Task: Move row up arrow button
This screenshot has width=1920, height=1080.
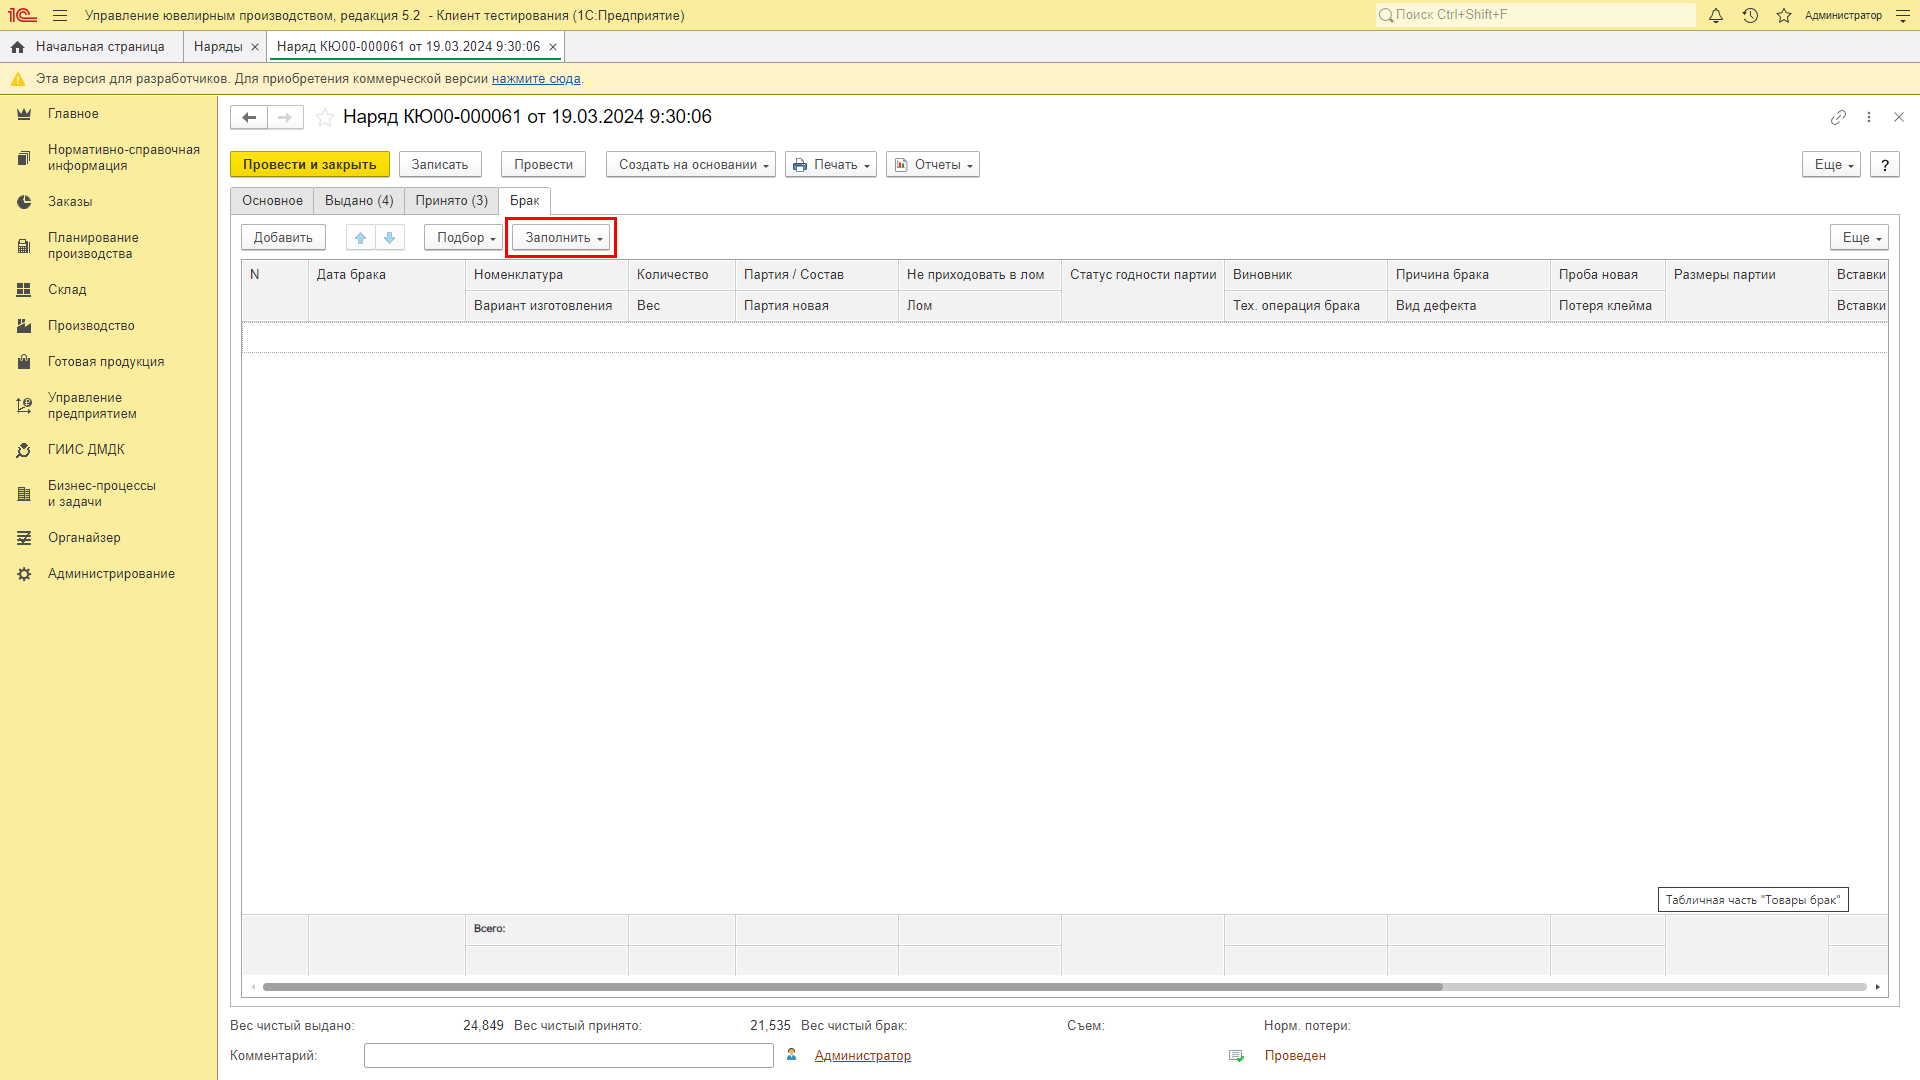Action: (x=361, y=238)
